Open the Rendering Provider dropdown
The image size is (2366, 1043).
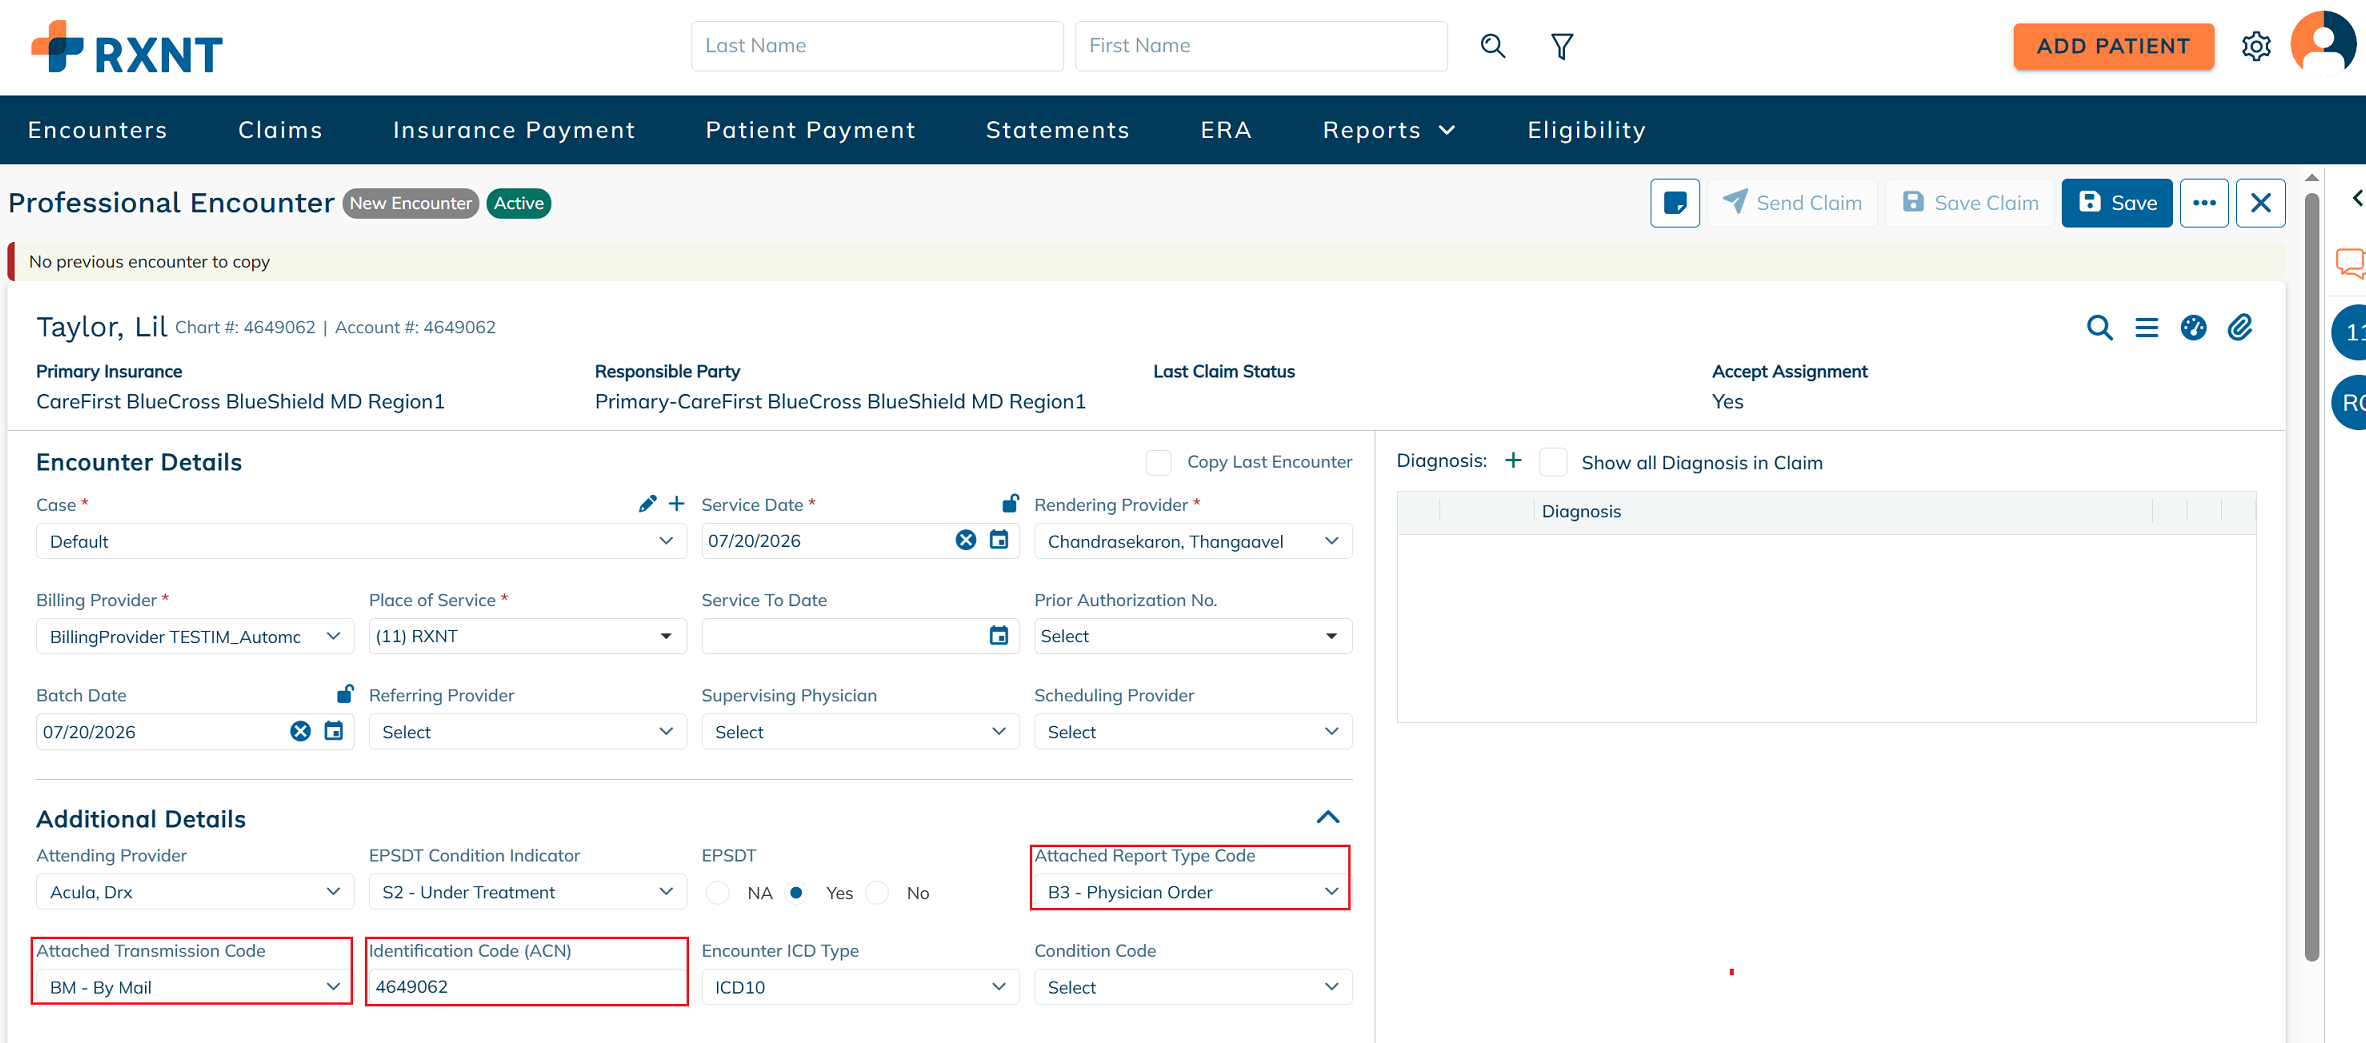(1192, 541)
